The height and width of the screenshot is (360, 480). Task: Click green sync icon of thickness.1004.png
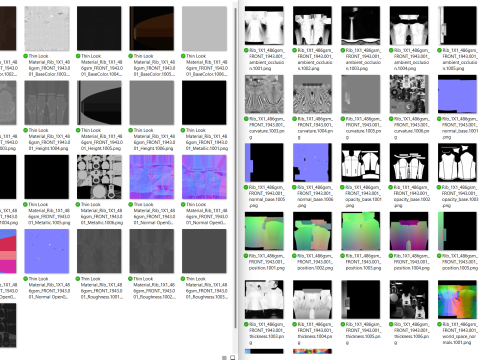pyautogui.click(x=295, y=324)
